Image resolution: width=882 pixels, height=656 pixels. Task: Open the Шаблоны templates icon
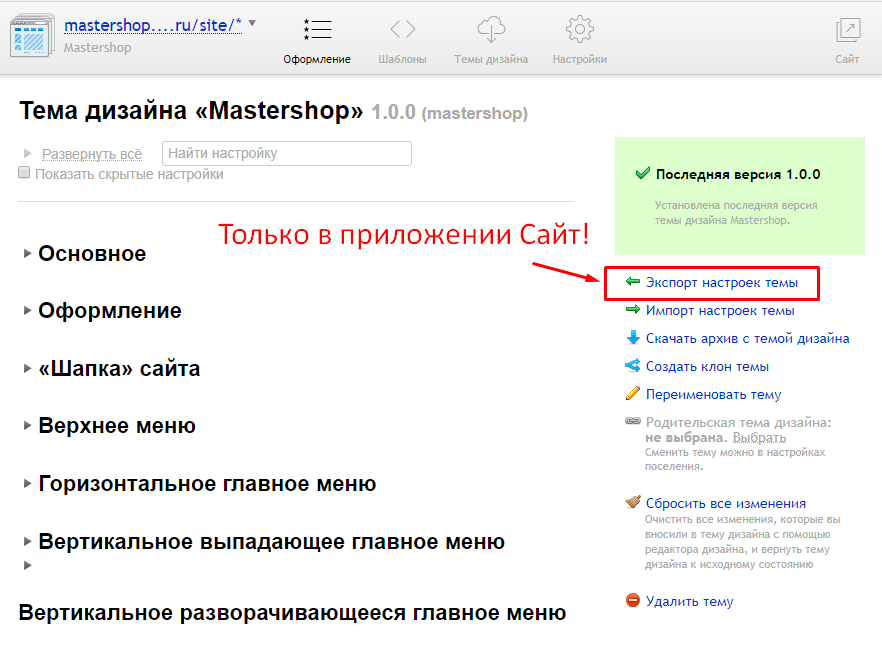[403, 30]
